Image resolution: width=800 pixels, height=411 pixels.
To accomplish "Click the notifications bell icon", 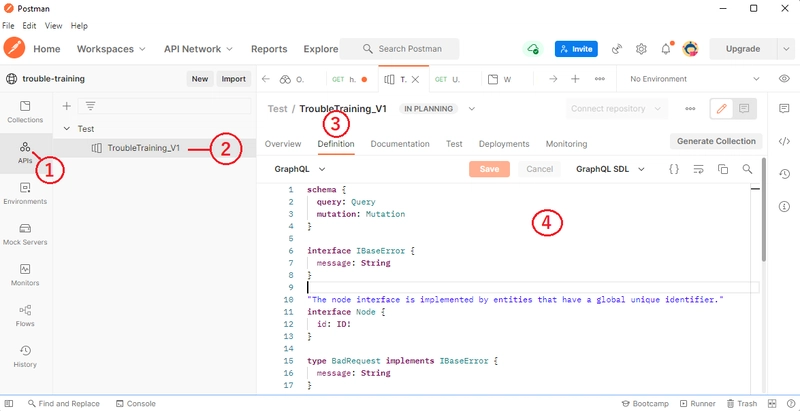I will coord(666,48).
